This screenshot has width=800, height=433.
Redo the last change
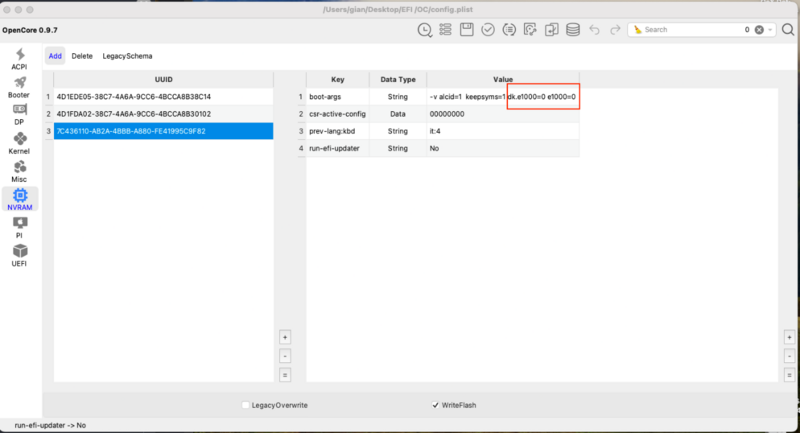(x=615, y=30)
